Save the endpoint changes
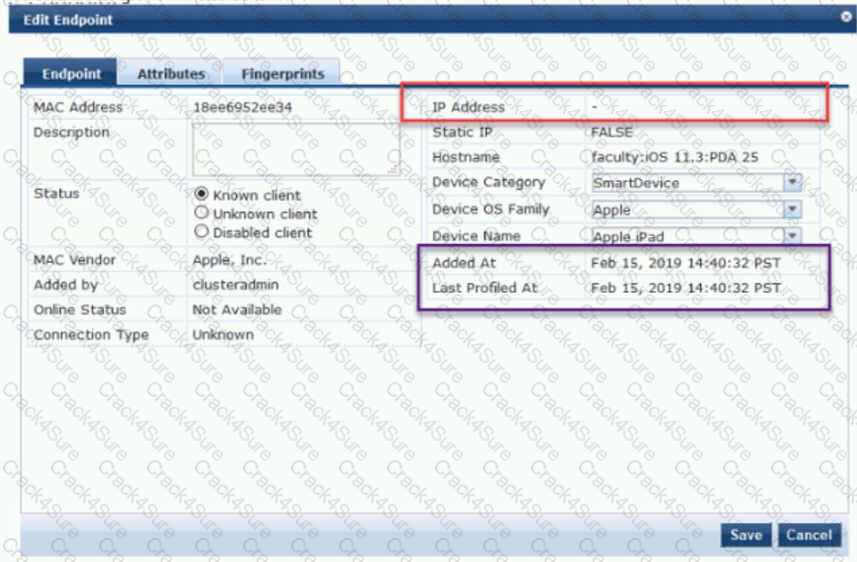 click(x=745, y=535)
